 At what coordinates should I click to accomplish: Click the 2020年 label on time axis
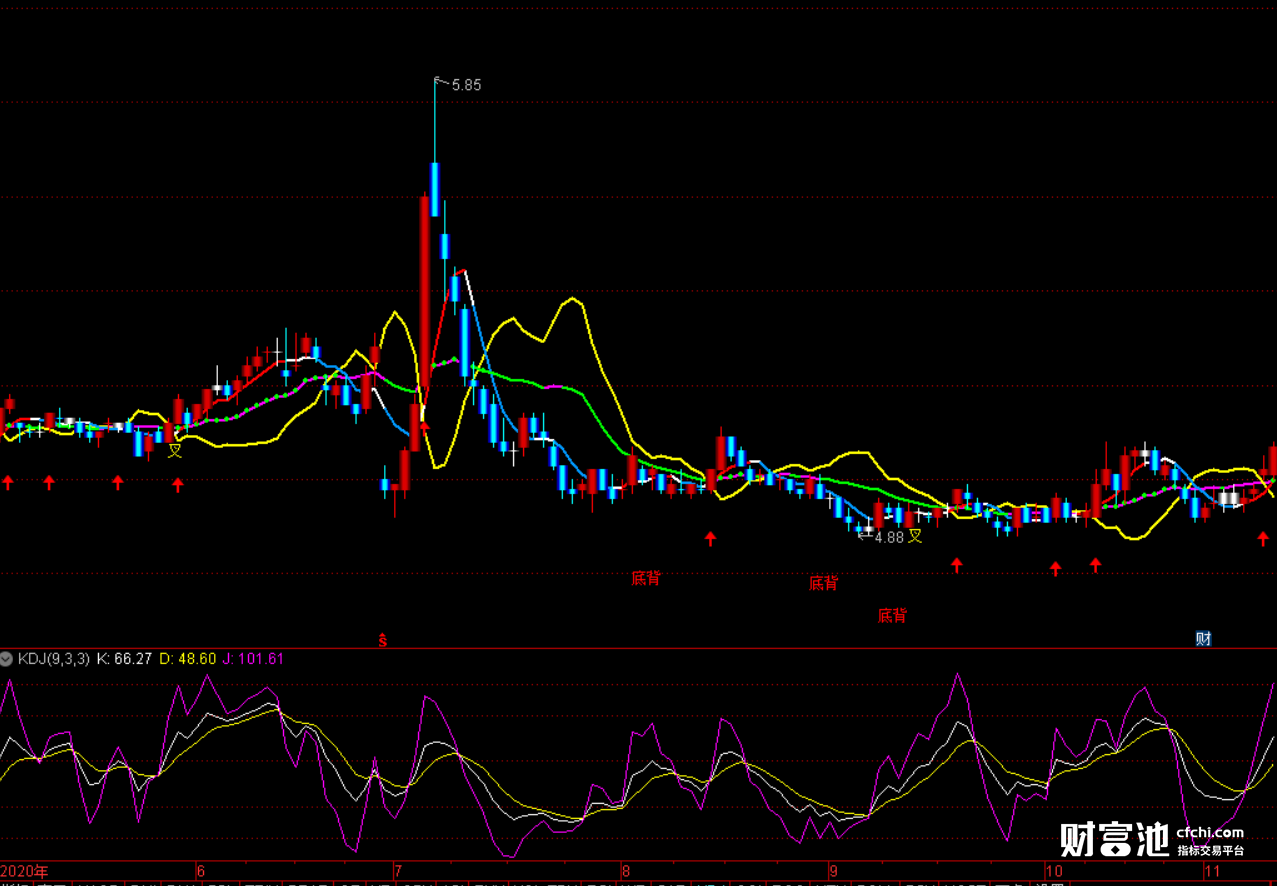coord(24,872)
